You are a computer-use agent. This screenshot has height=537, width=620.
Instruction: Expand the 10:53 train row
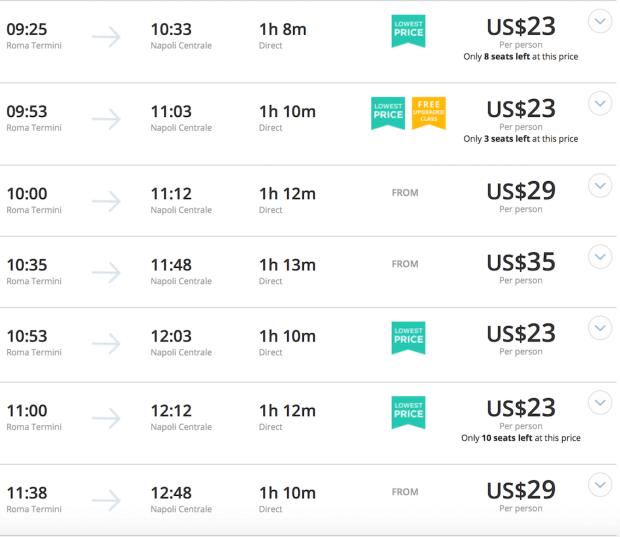(600, 328)
